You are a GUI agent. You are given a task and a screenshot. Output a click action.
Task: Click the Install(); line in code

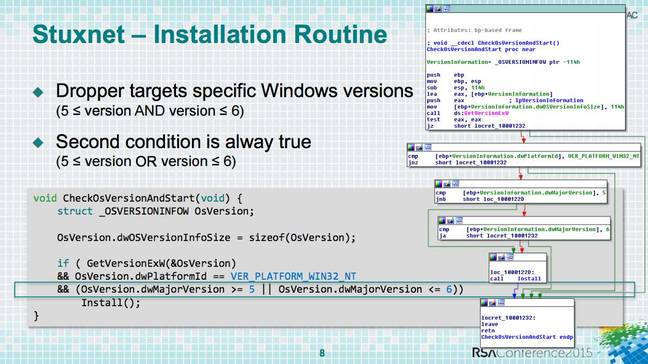click(111, 303)
